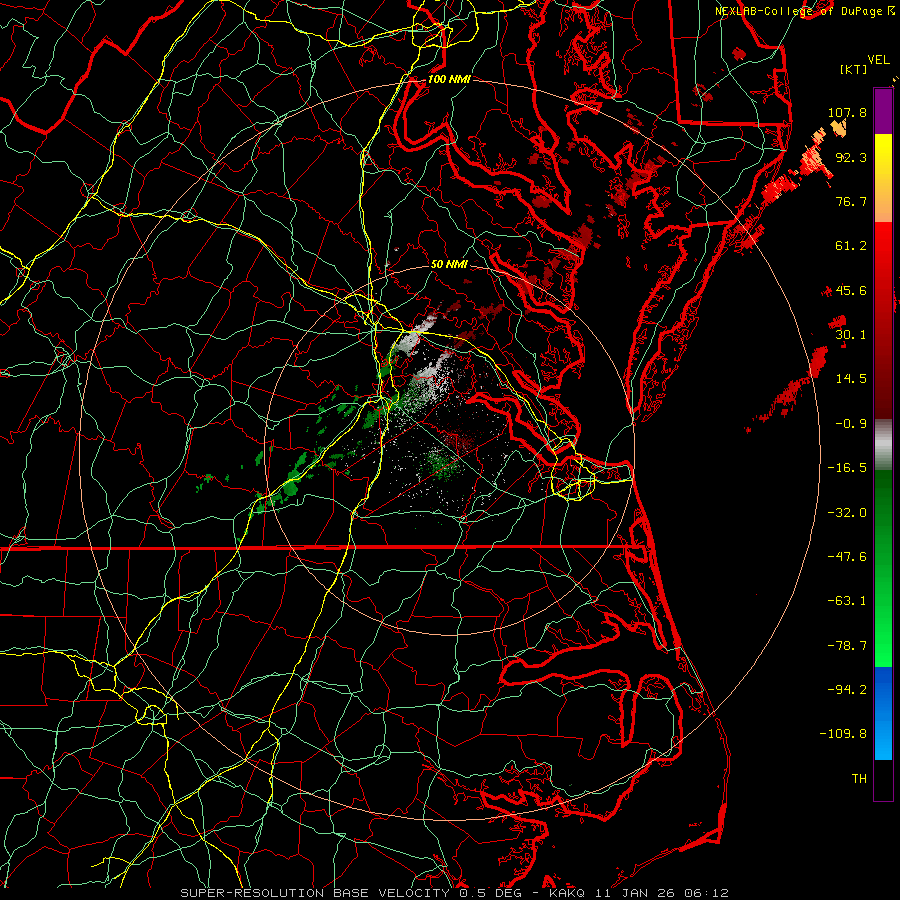Click the -32.0 legend value
The image size is (900, 900).
(x=847, y=513)
